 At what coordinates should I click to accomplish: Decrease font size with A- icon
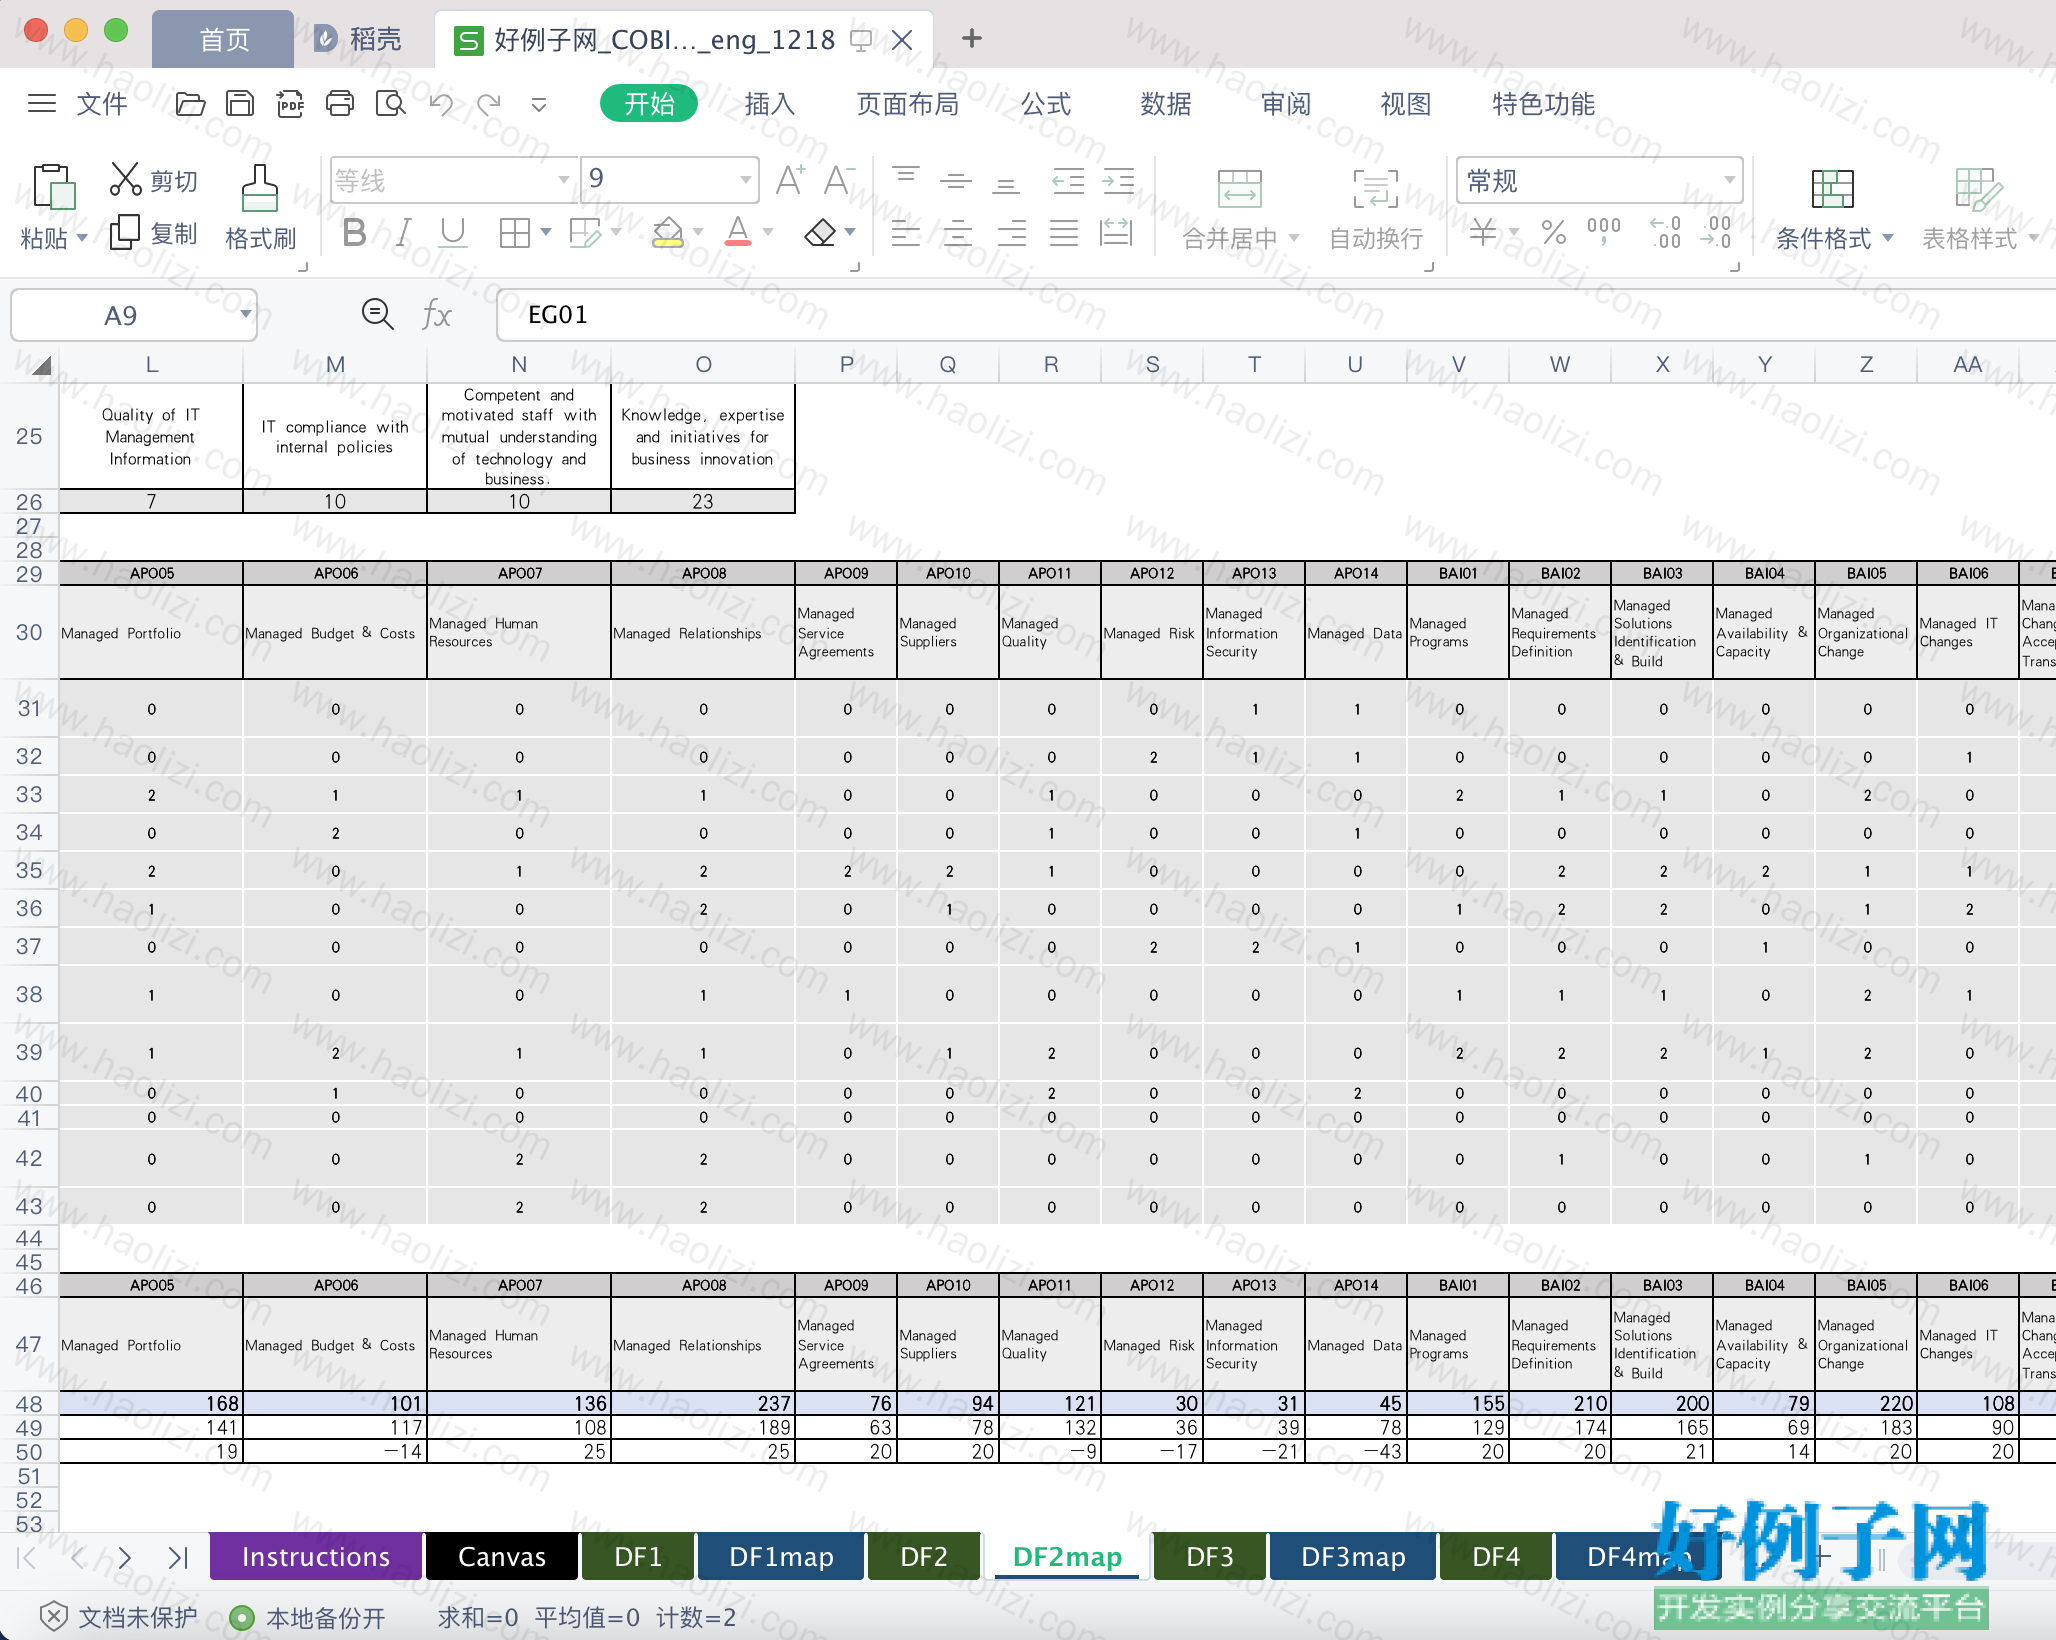839,180
